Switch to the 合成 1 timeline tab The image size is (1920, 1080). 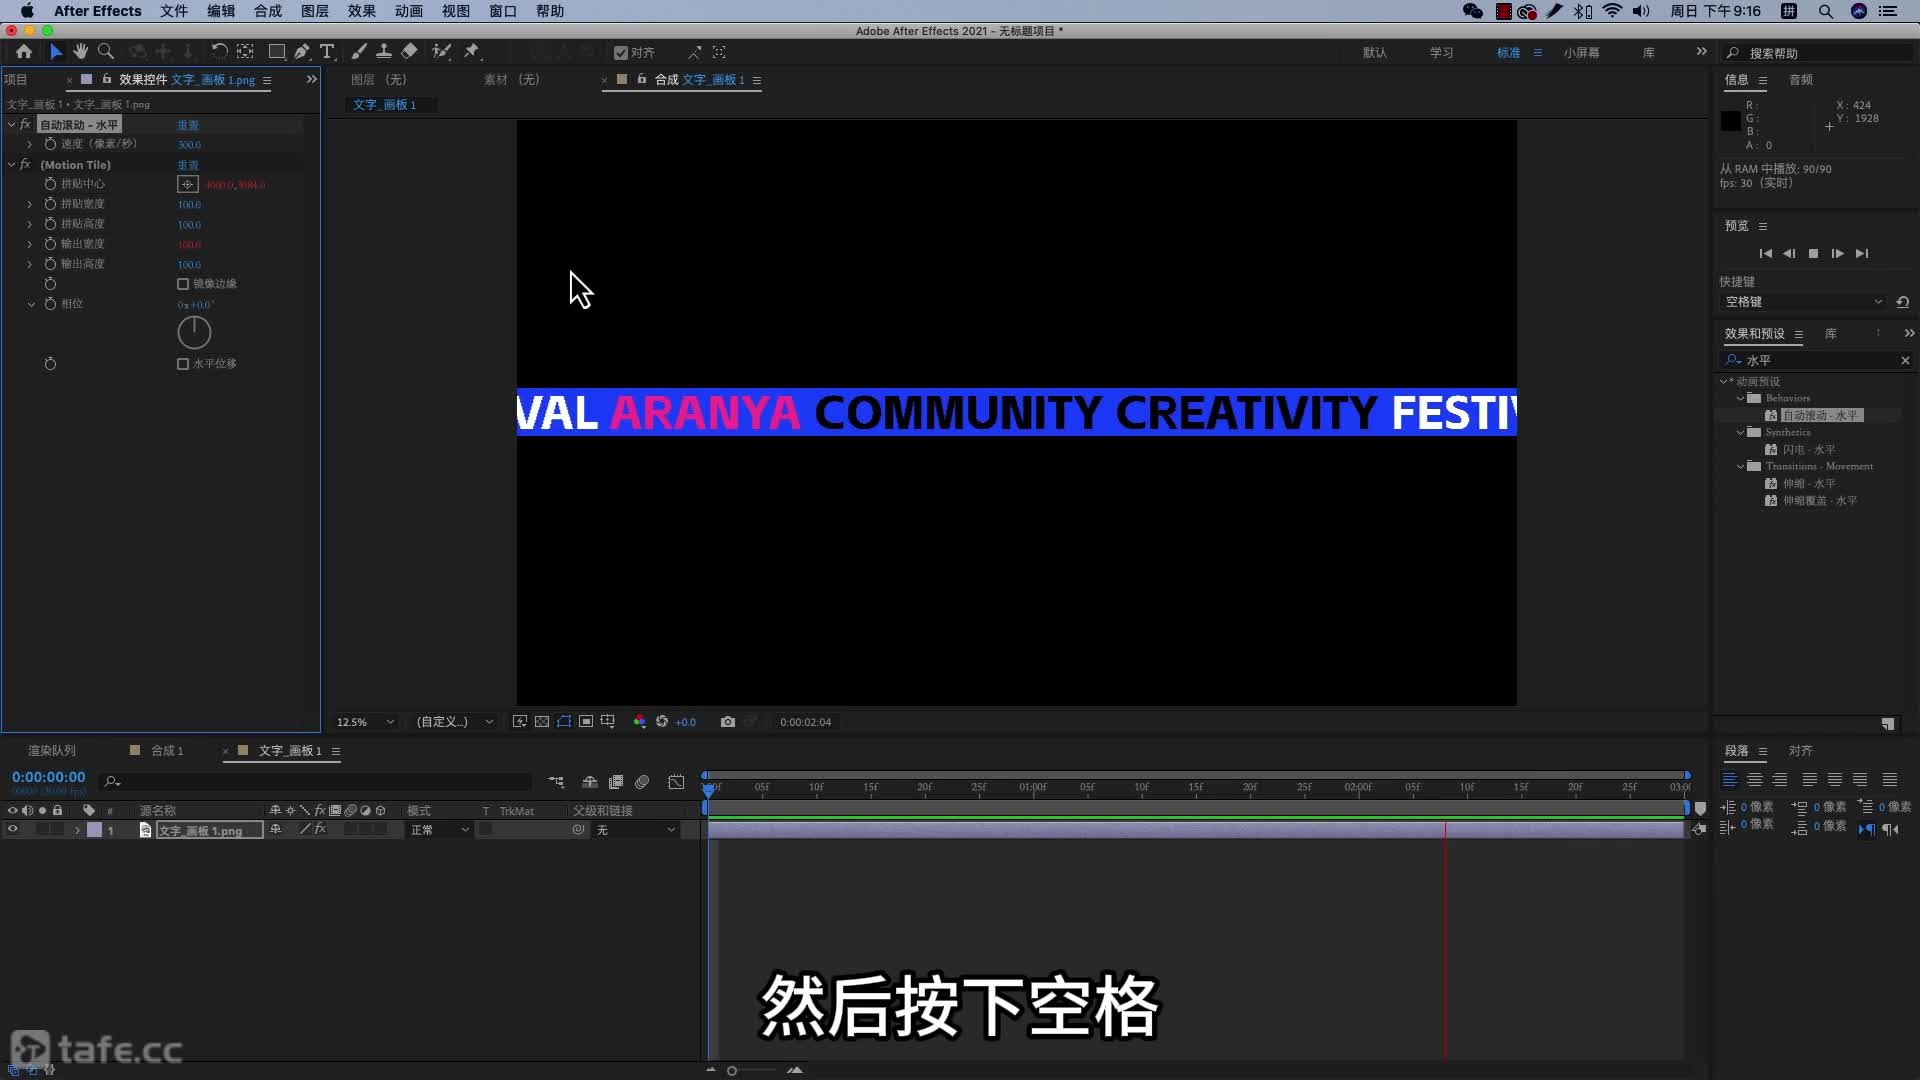[x=166, y=751]
